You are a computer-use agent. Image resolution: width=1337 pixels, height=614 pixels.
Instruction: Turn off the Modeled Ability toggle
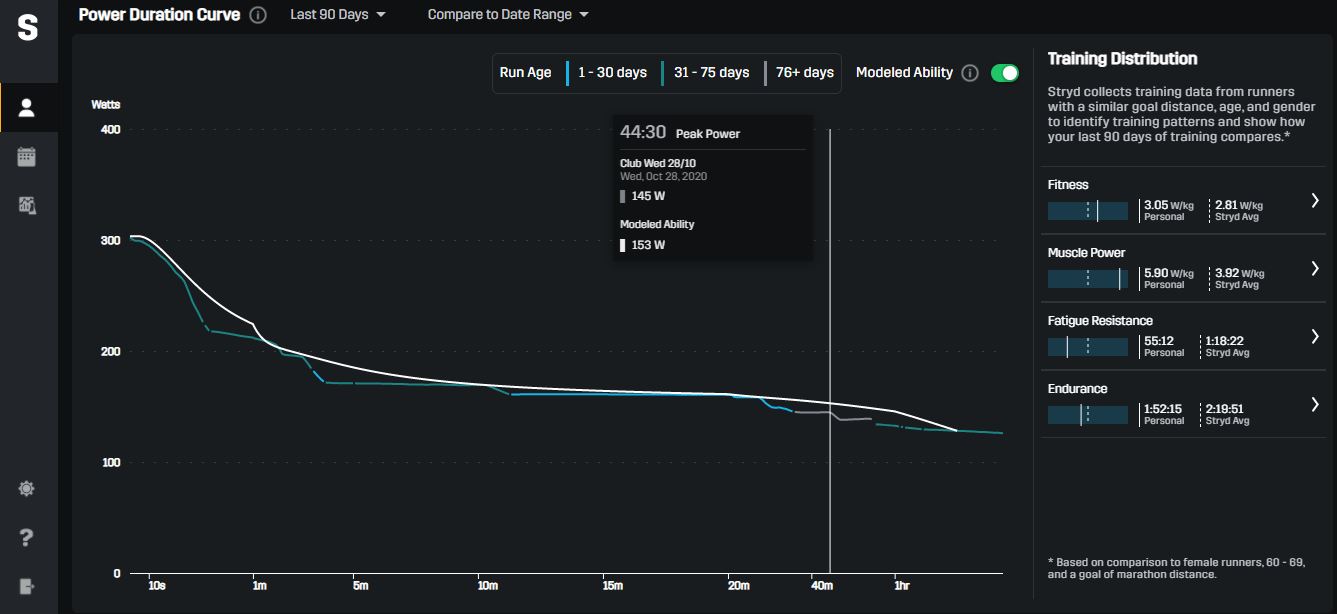(1004, 73)
